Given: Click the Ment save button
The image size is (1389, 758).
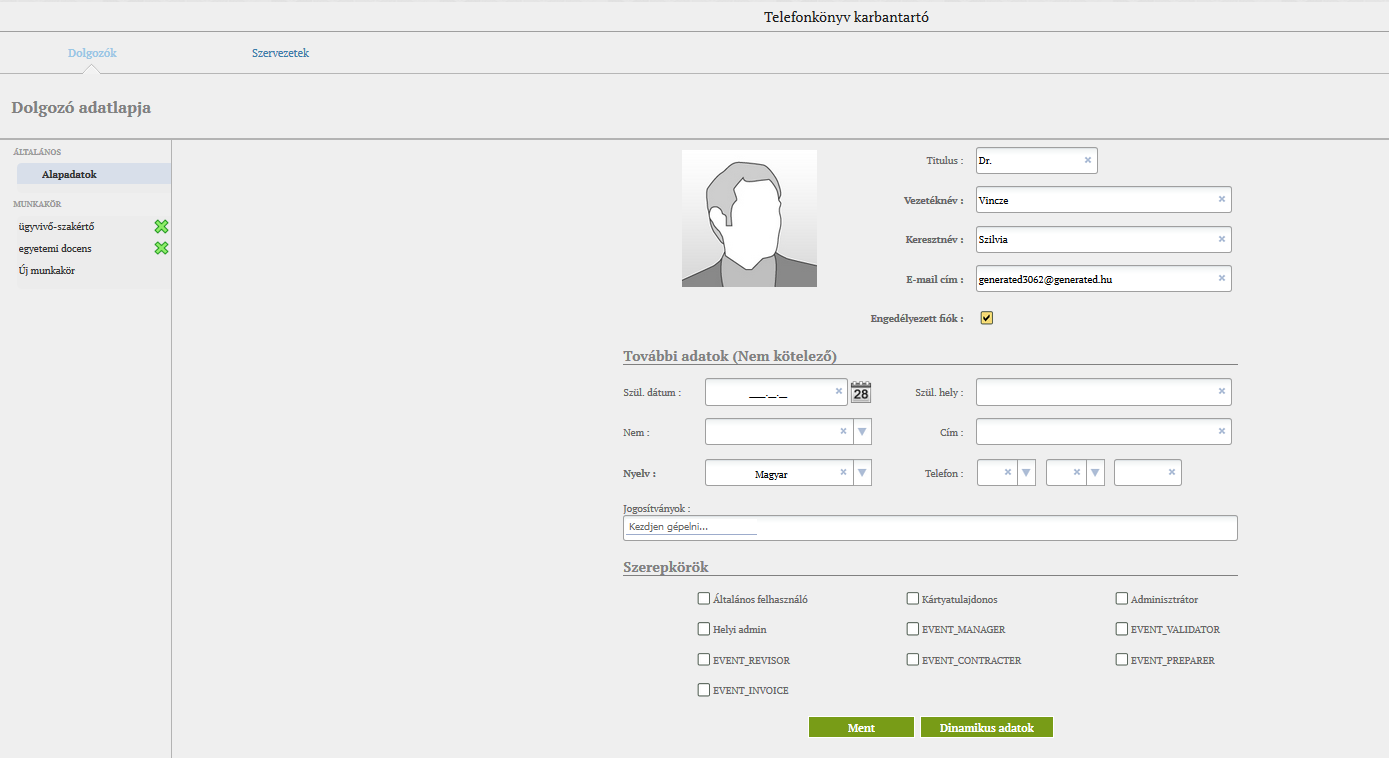Looking at the screenshot, I should click(x=861, y=727).
